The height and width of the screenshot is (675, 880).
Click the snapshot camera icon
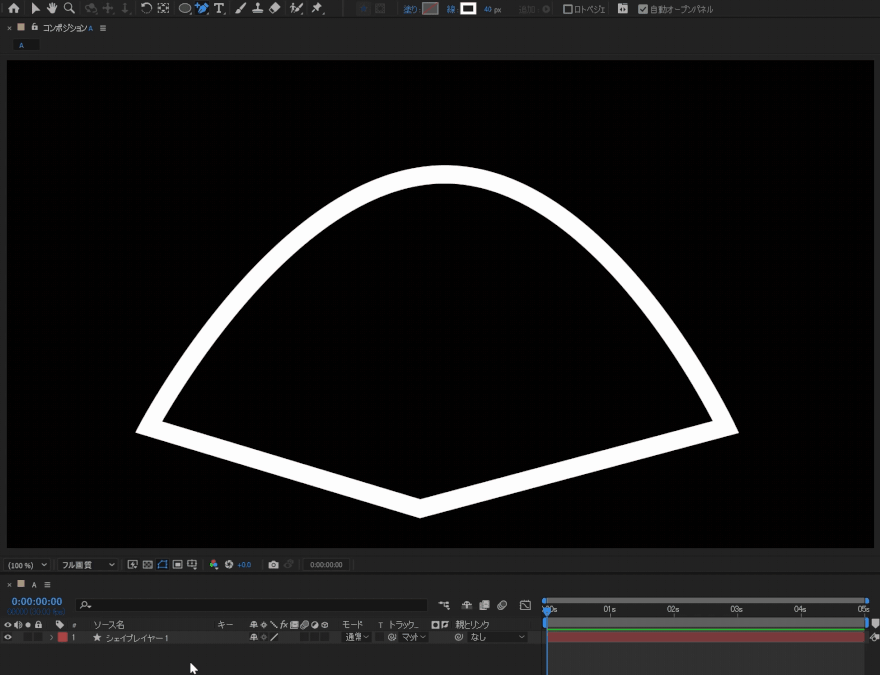pyautogui.click(x=273, y=565)
